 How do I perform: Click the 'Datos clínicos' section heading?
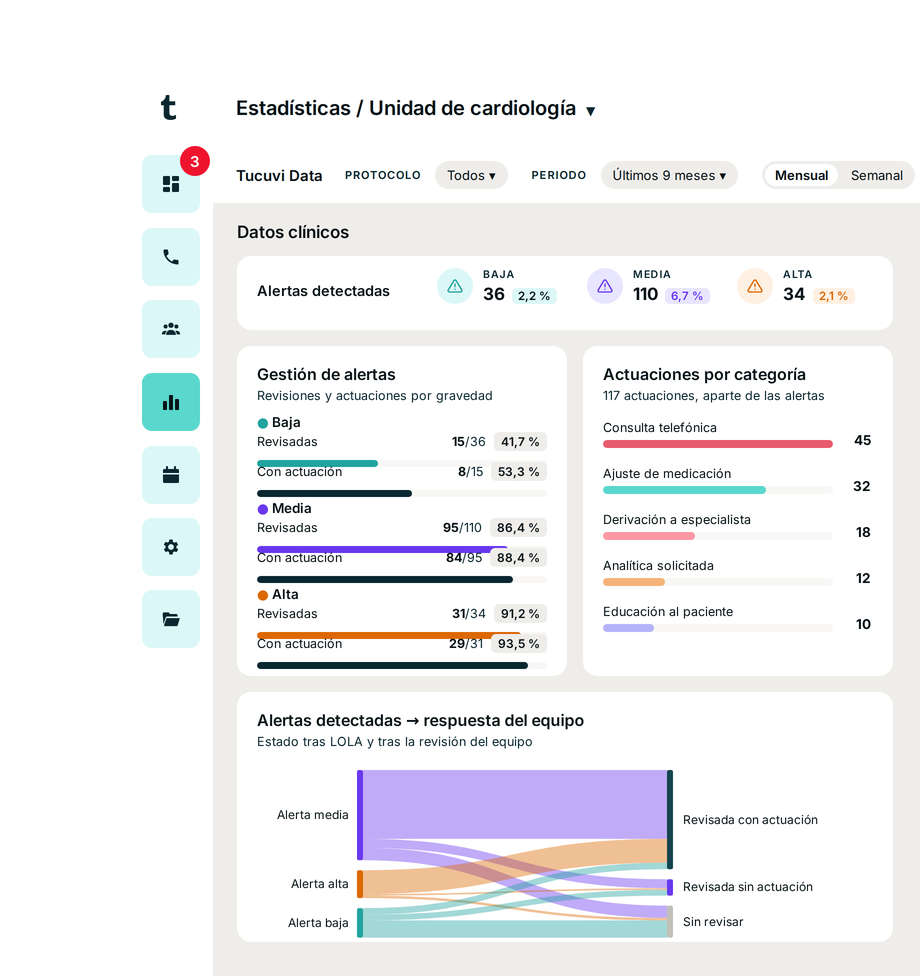(x=293, y=232)
